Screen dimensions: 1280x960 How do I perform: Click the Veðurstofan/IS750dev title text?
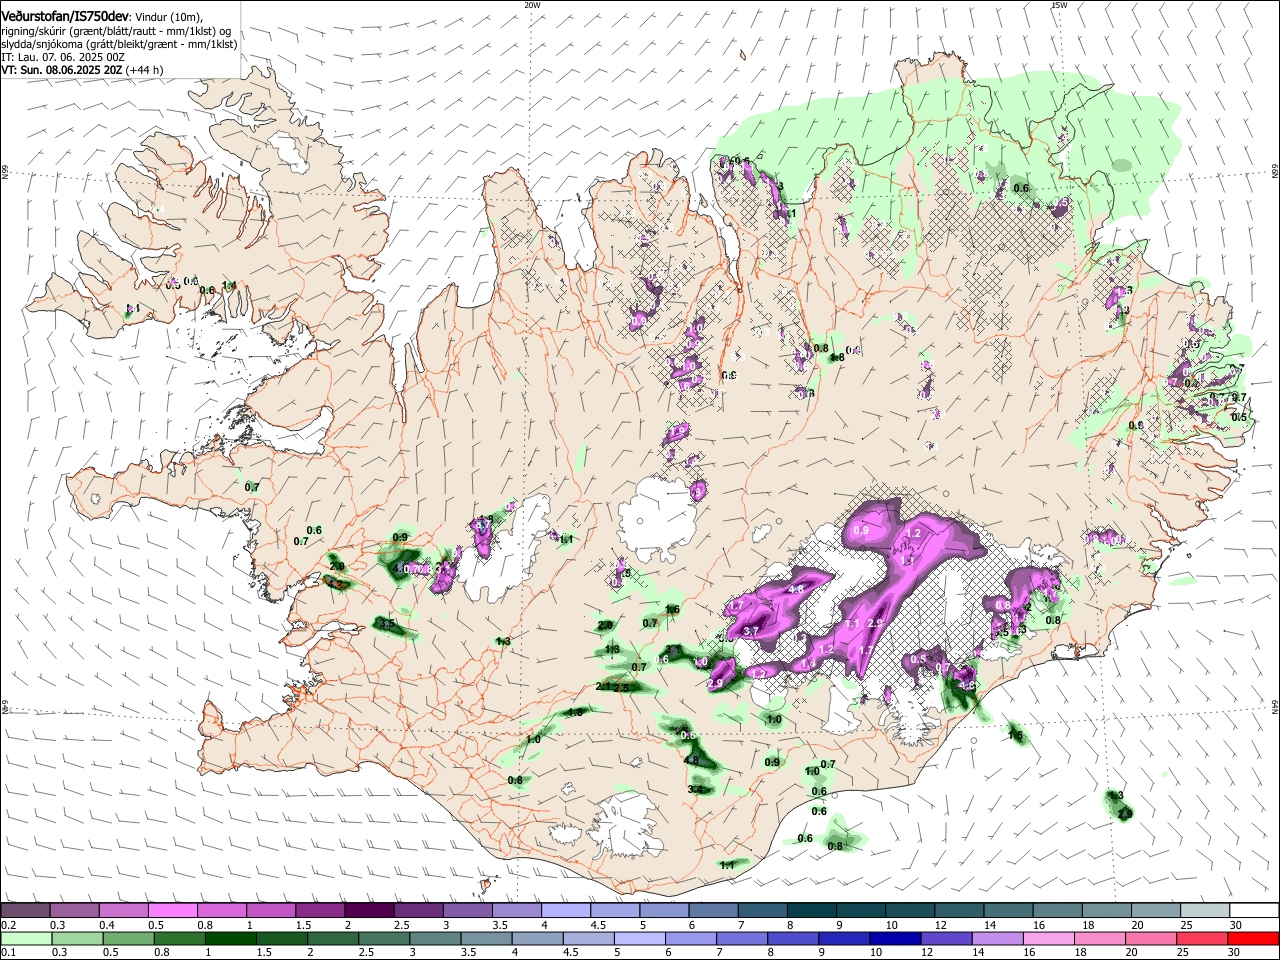point(65,17)
